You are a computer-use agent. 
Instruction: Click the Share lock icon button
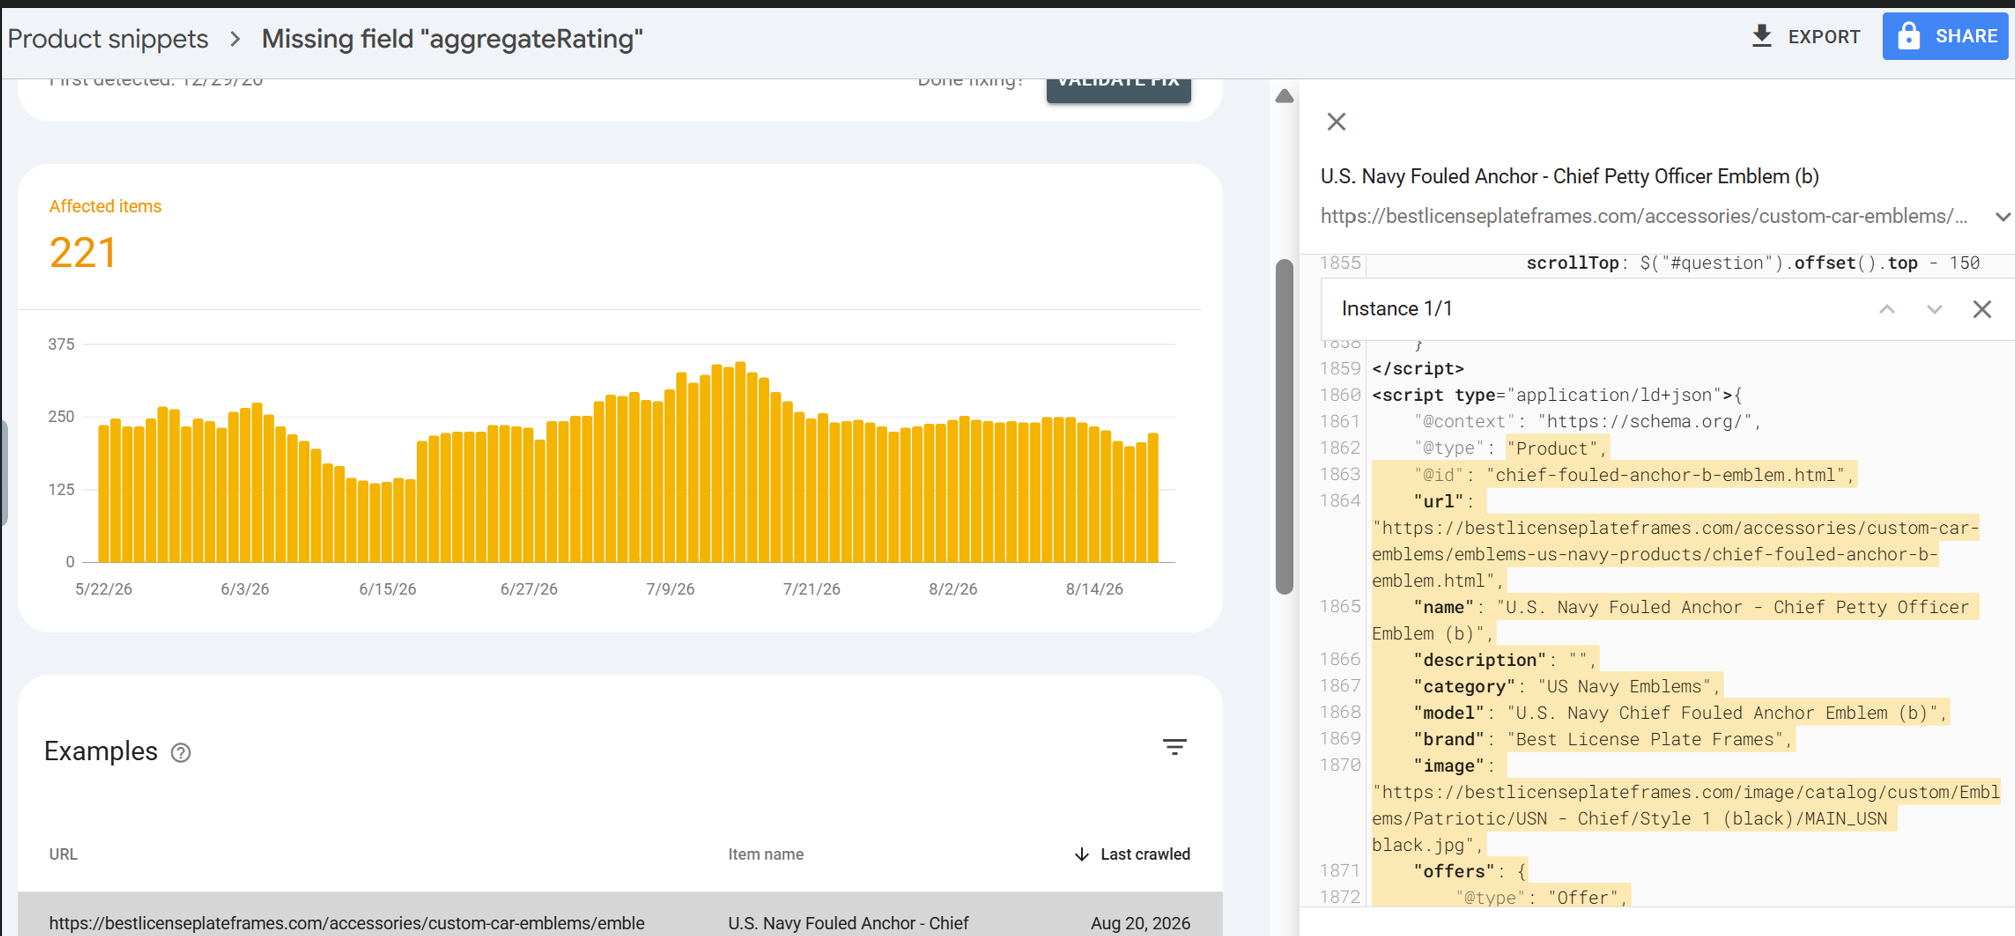(x=1945, y=36)
